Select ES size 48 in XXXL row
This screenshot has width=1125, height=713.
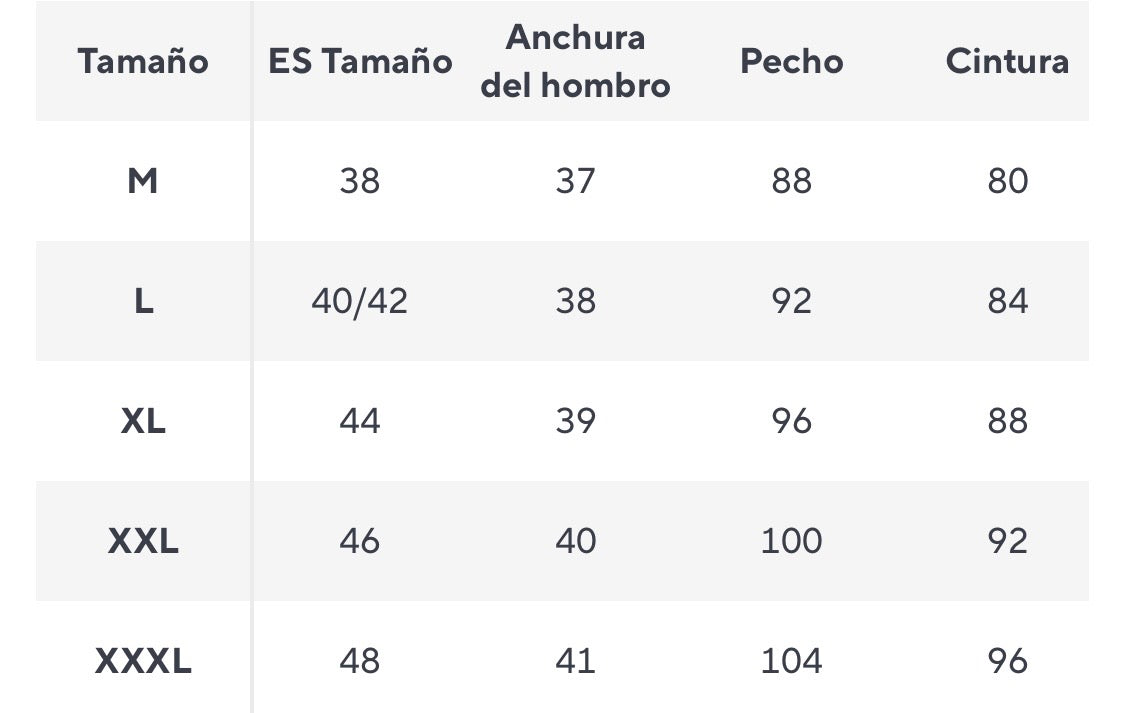click(359, 661)
